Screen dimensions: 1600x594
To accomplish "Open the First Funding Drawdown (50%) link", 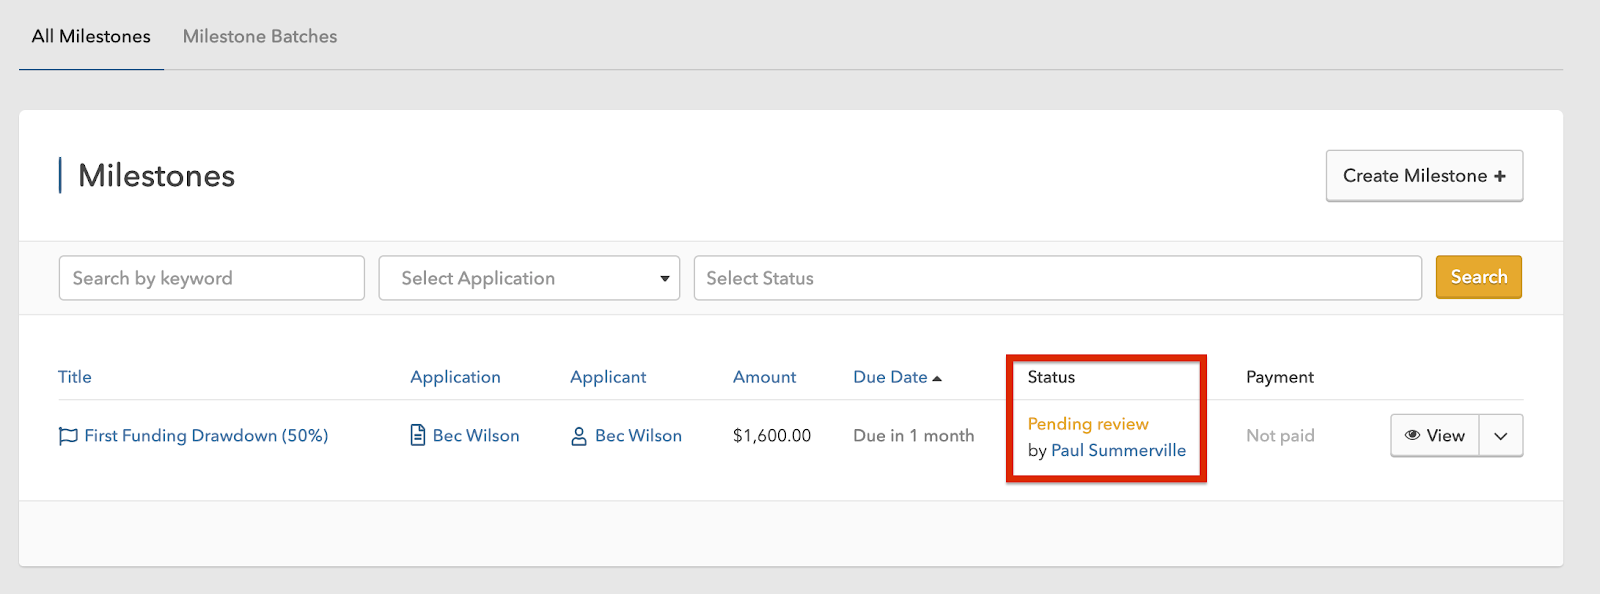I will pyautogui.click(x=206, y=436).
